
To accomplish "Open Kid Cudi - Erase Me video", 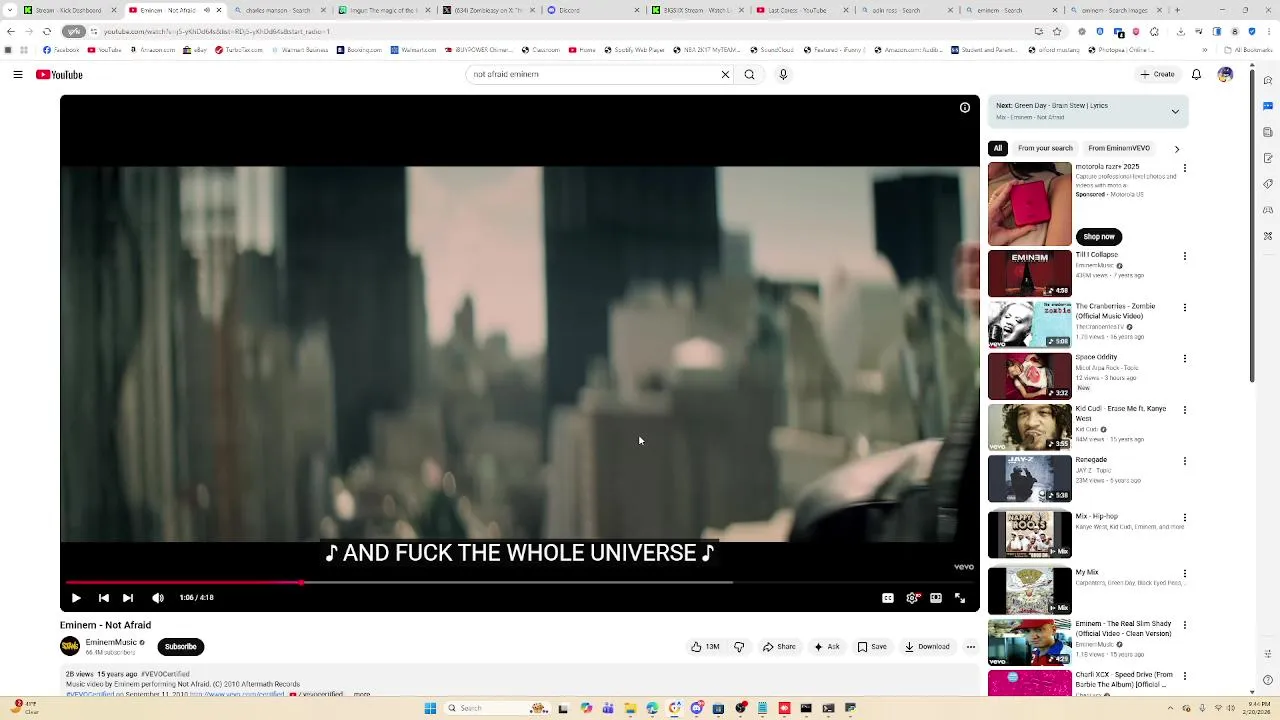I will (1029, 427).
